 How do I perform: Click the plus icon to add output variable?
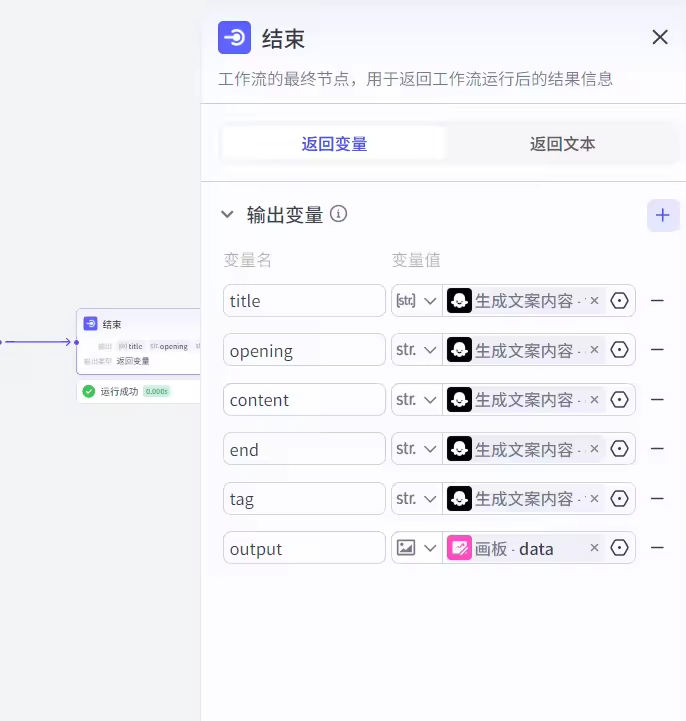663,215
